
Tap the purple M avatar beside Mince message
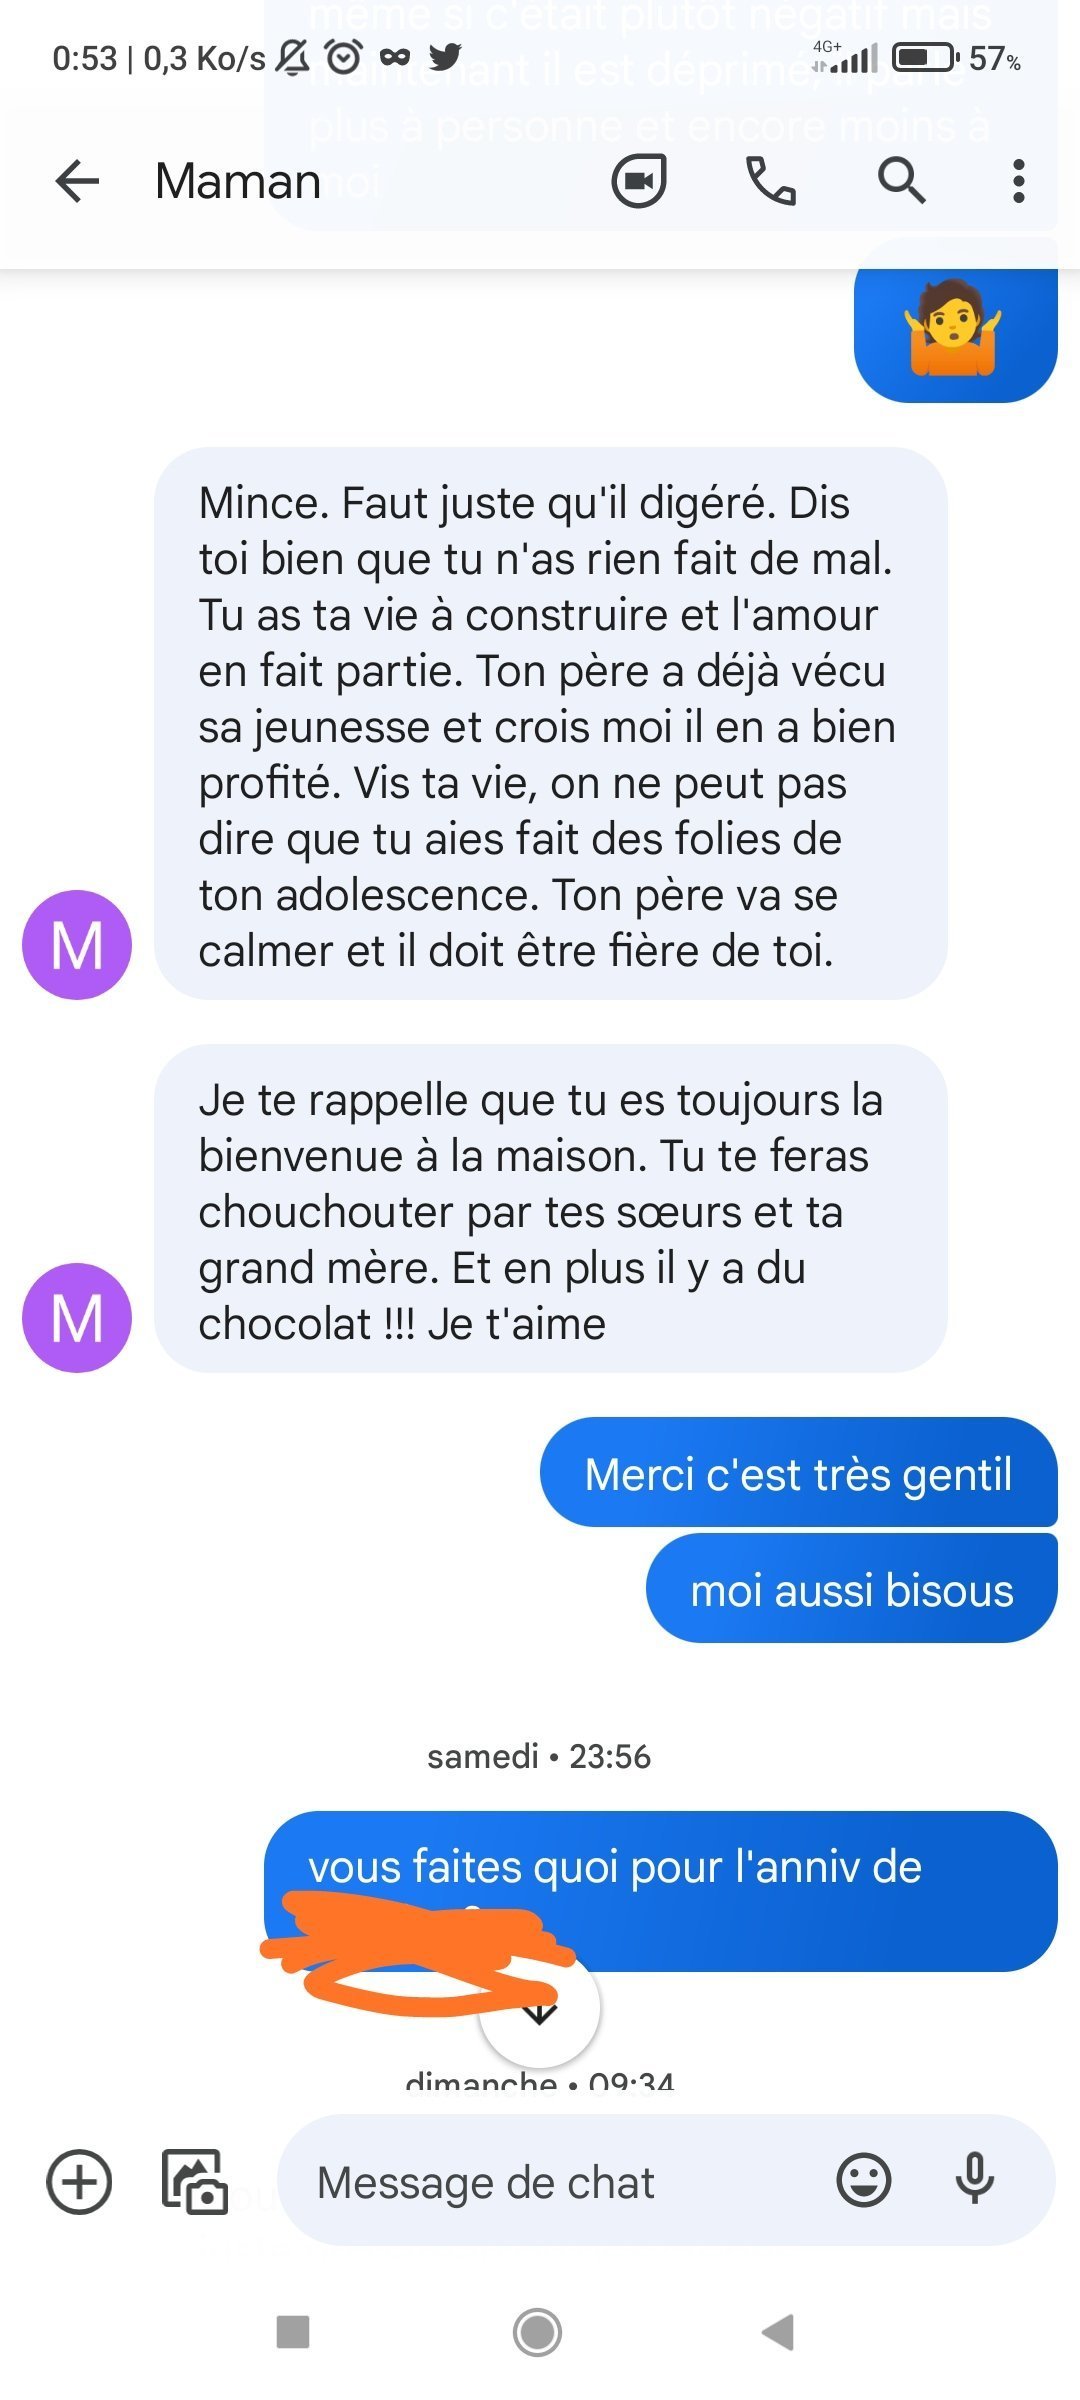[x=77, y=944]
